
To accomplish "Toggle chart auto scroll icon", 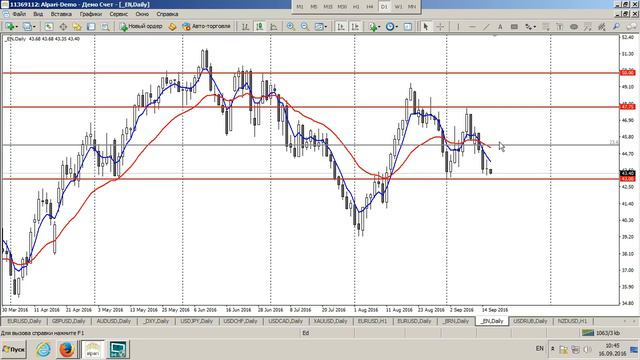I will [341, 27].
